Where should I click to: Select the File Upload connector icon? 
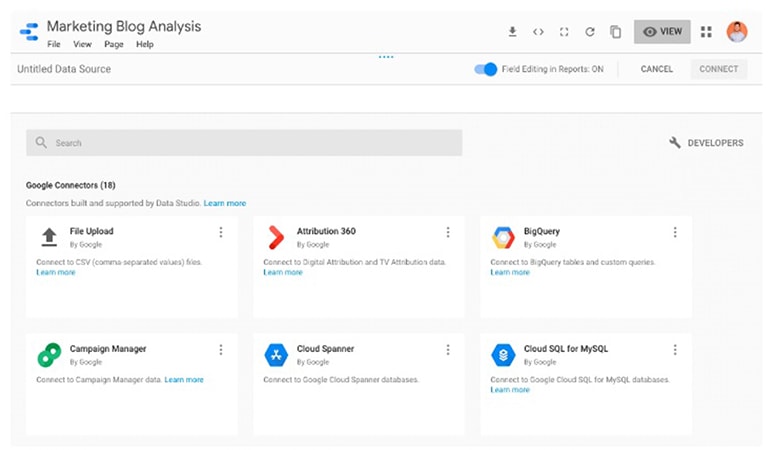click(49, 237)
